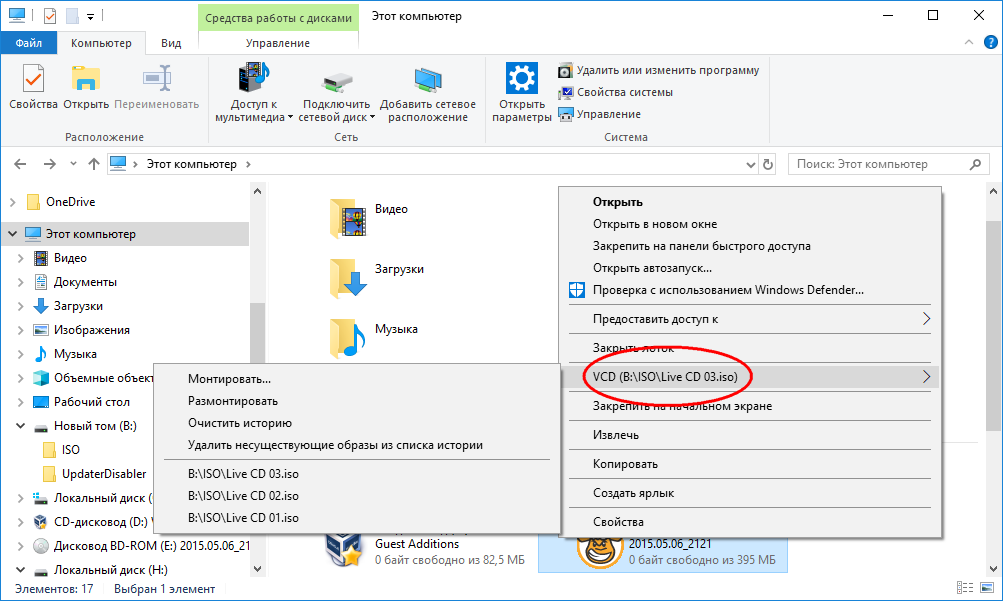Click the Свойства ribbon icon
The width and height of the screenshot is (1003, 601).
pos(33,79)
